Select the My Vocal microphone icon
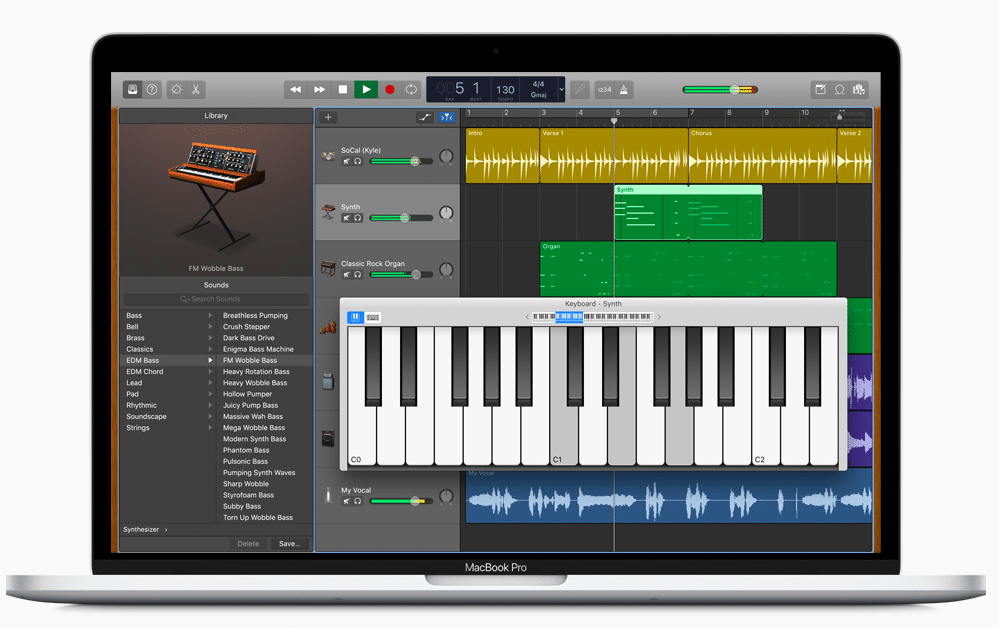The height and width of the screenshot is (628, 999). pyautogui.click(x=328, y=495)
